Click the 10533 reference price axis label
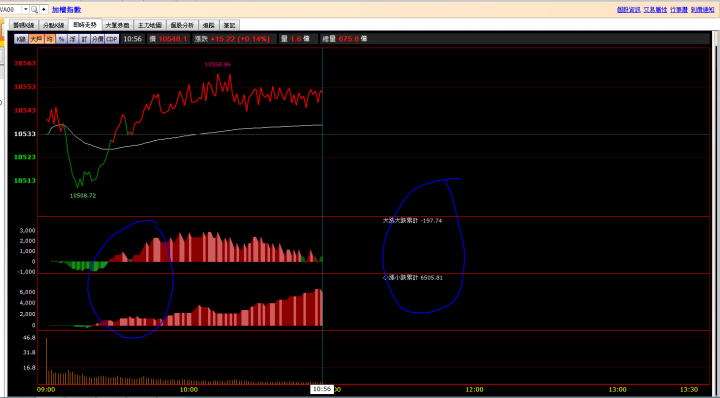This screenshot has width=720, height=398. [x=24, y=134]
